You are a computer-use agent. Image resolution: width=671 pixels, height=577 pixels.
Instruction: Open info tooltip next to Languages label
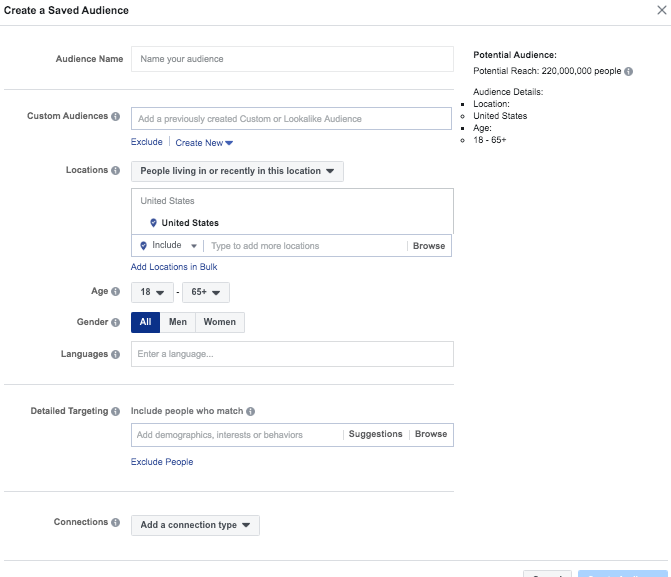pos(116,354)
